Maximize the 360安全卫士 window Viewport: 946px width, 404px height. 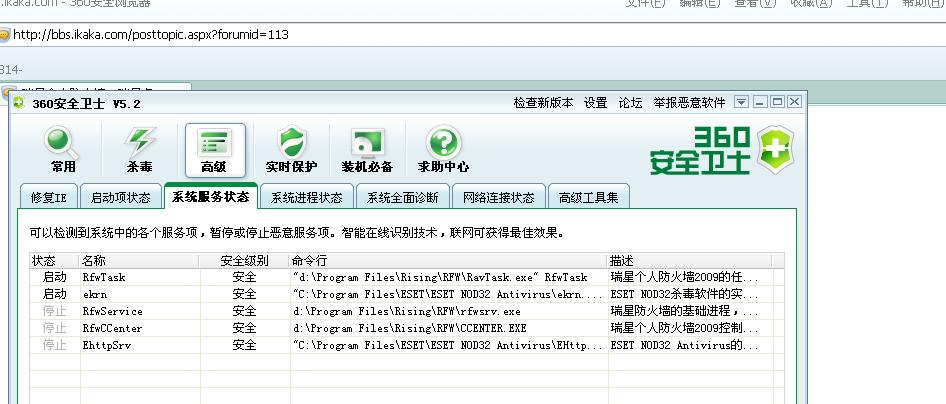777,102
